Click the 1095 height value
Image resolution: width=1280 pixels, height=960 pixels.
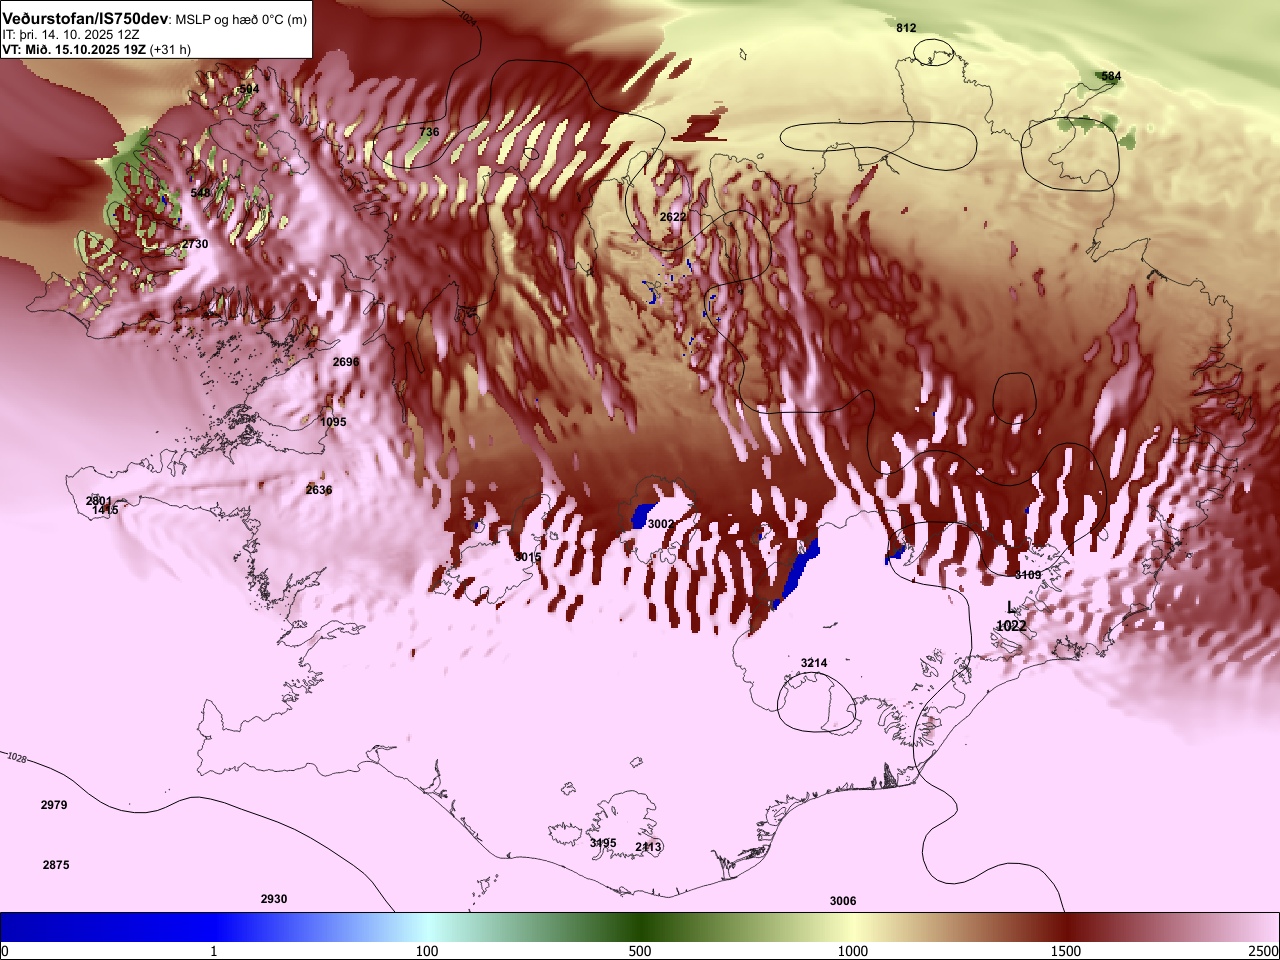click(333, 422)
